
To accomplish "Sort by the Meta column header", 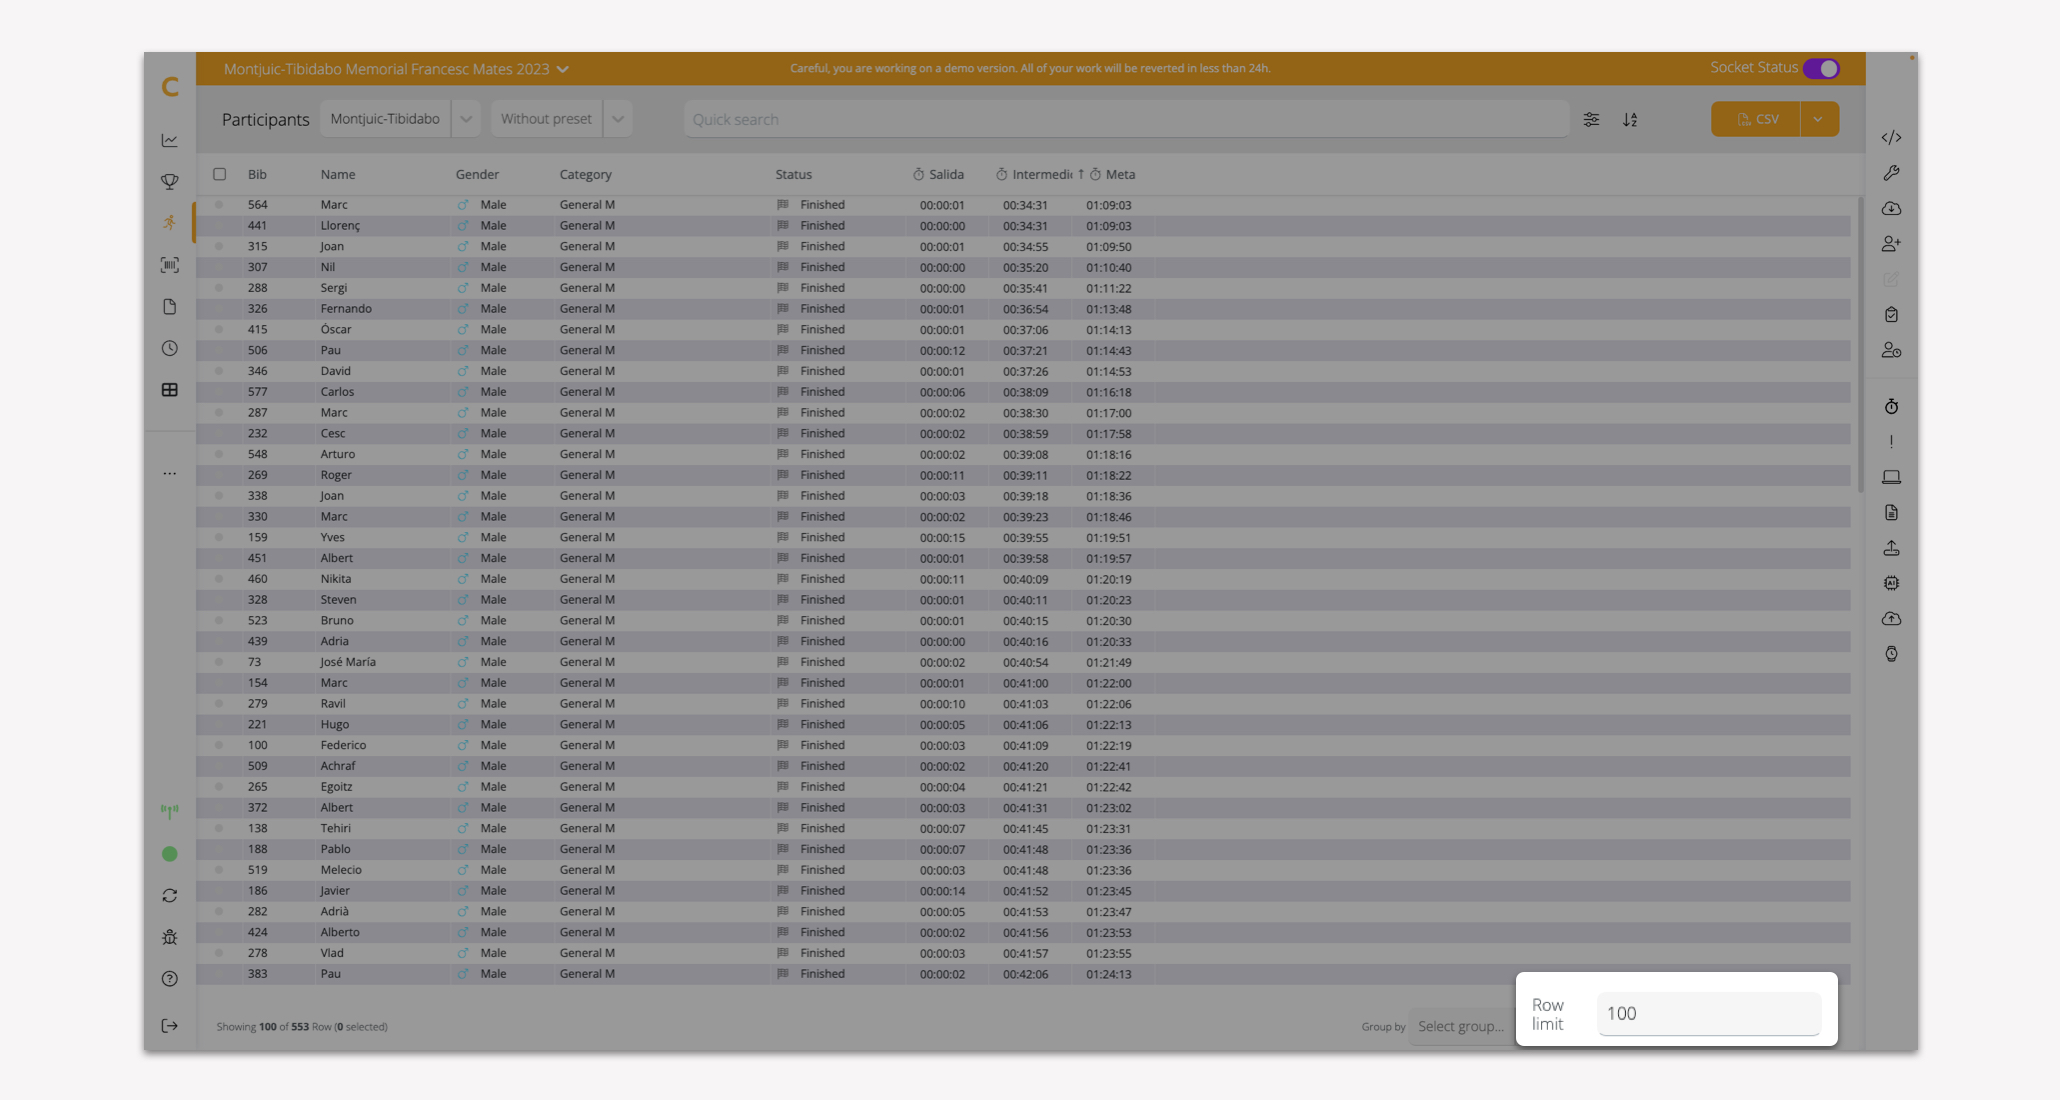I will pyautogui.click(x=1113, y=174).
